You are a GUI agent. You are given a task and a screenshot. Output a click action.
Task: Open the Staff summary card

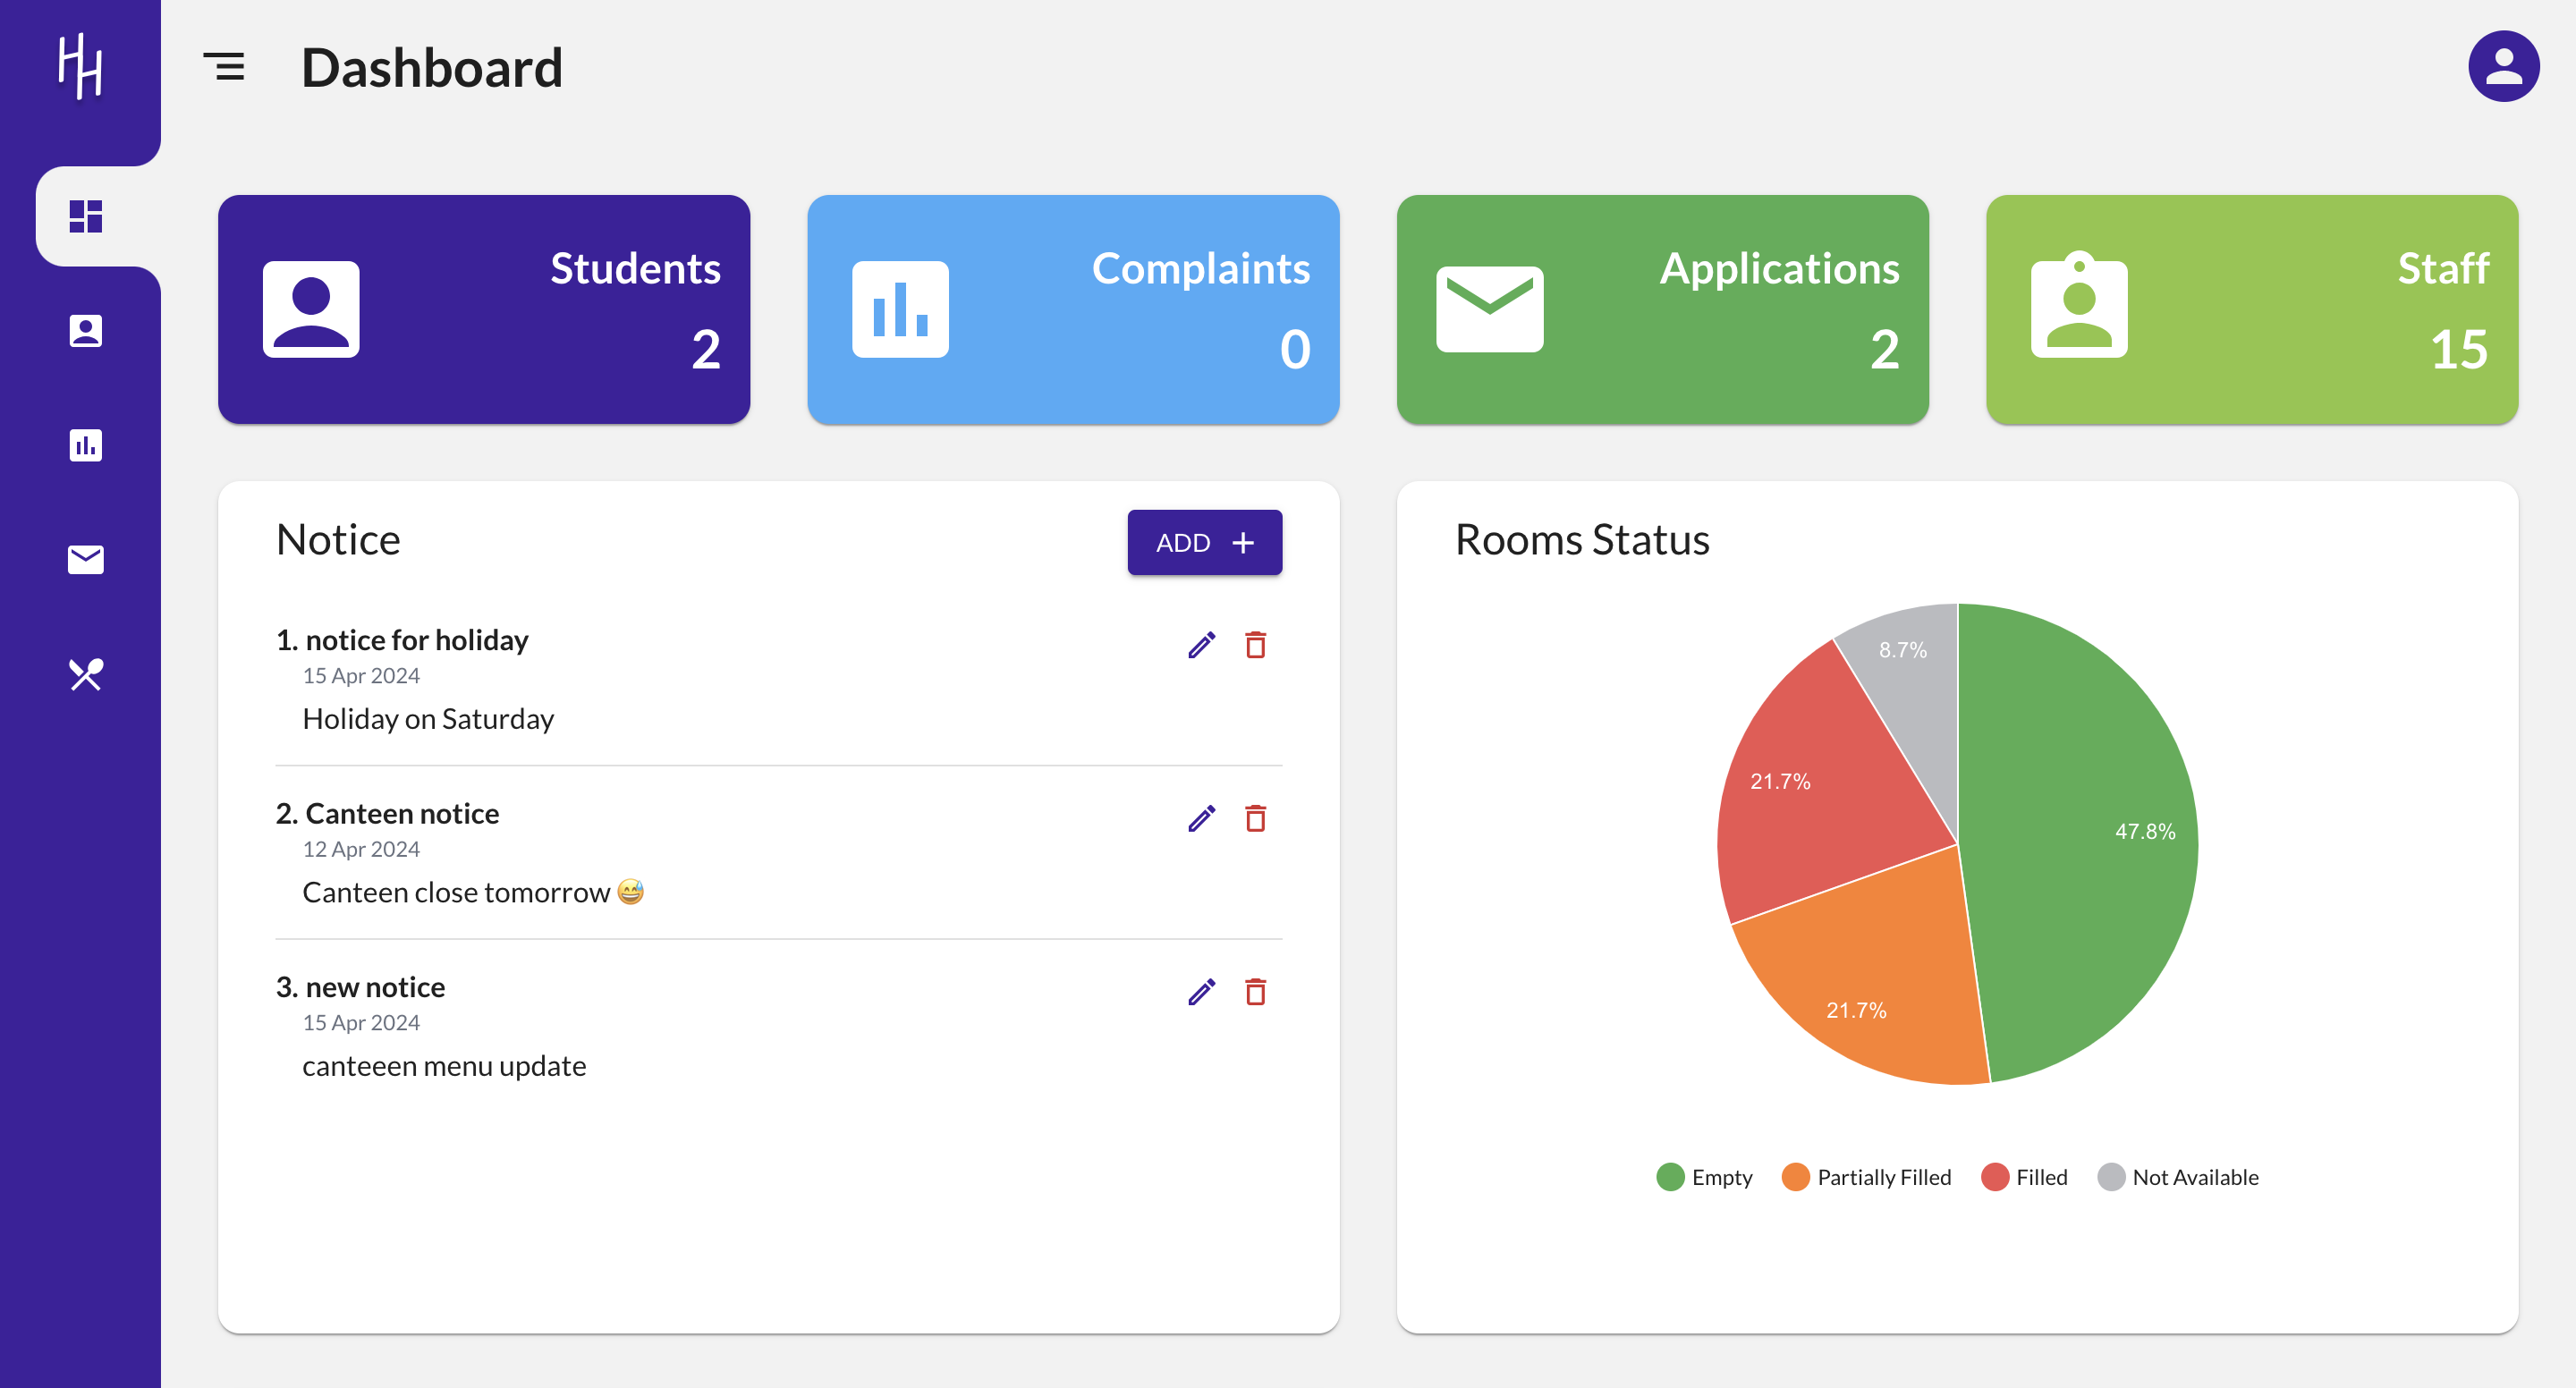(x=2251, y=309)
